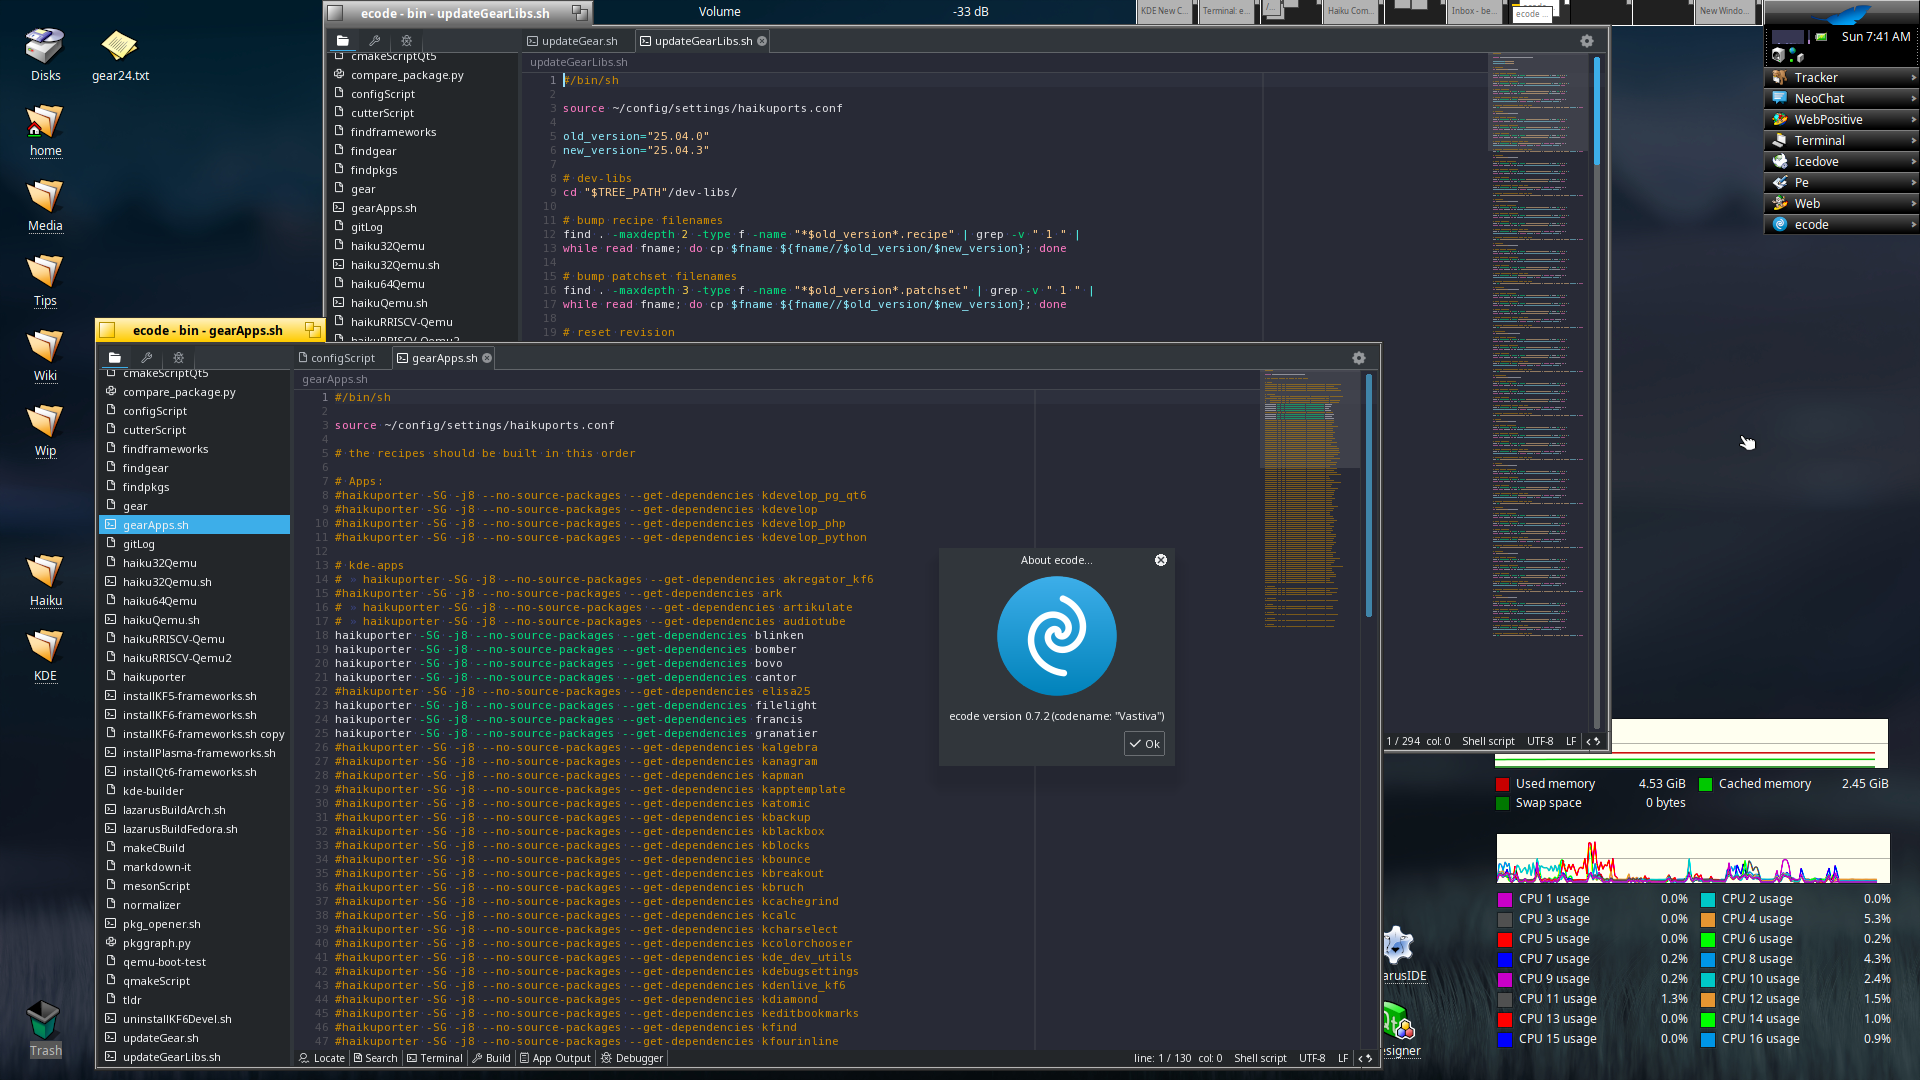The width and height of the screenshot is (1920, 1080).
Task: Open the Search panel in status bar
Action: [x=375, y=1058]
